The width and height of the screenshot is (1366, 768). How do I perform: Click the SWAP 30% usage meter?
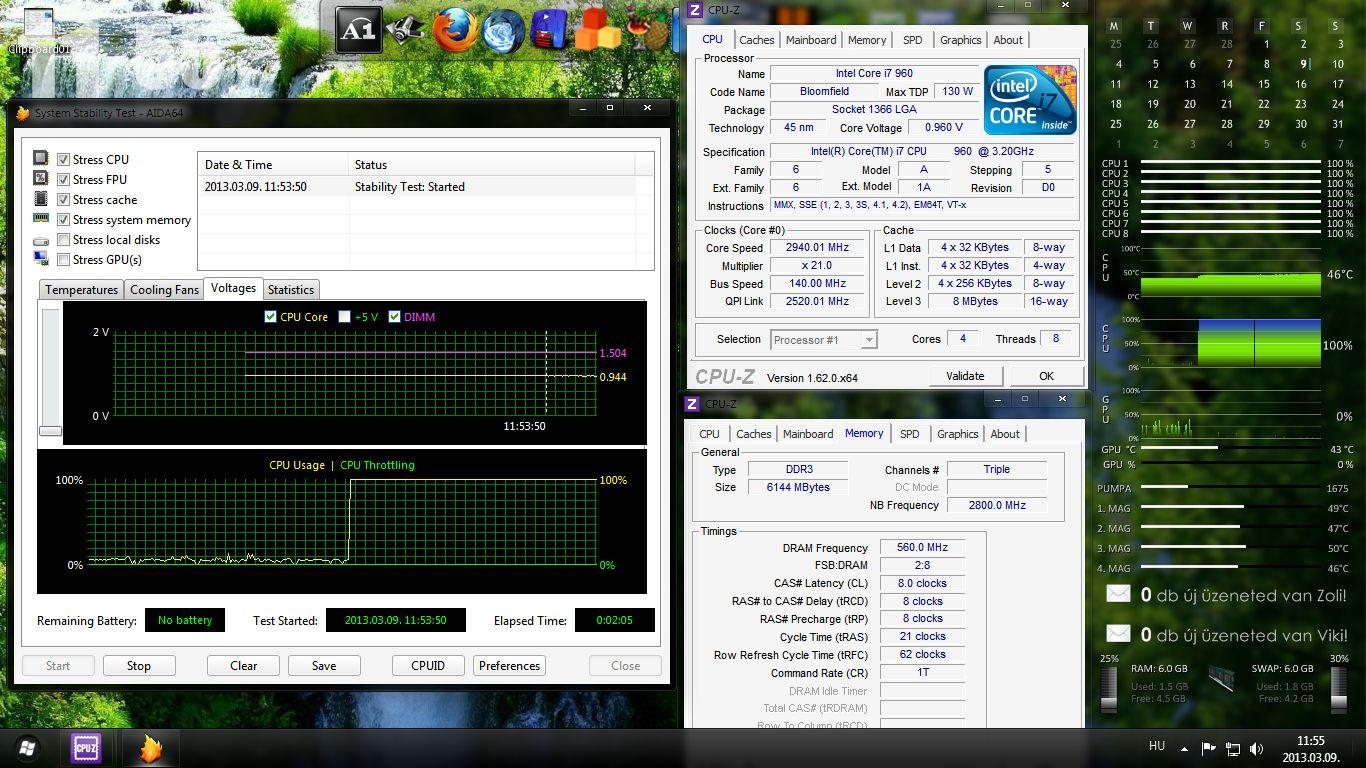coord(1339,688)
